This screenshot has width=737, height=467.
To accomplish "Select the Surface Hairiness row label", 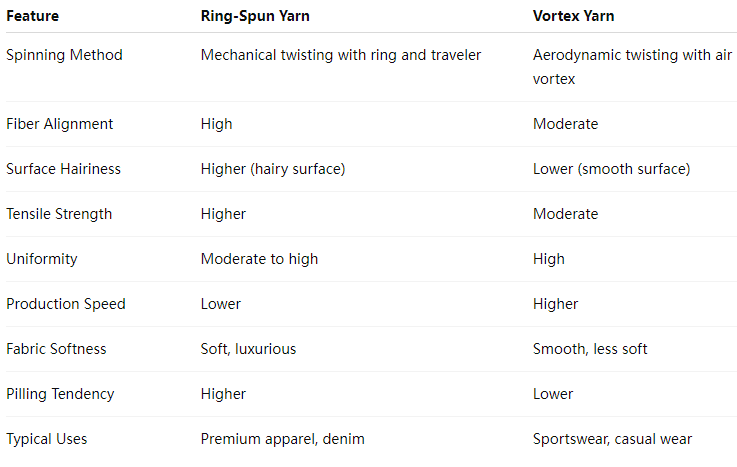I will [x=63, y=169].
